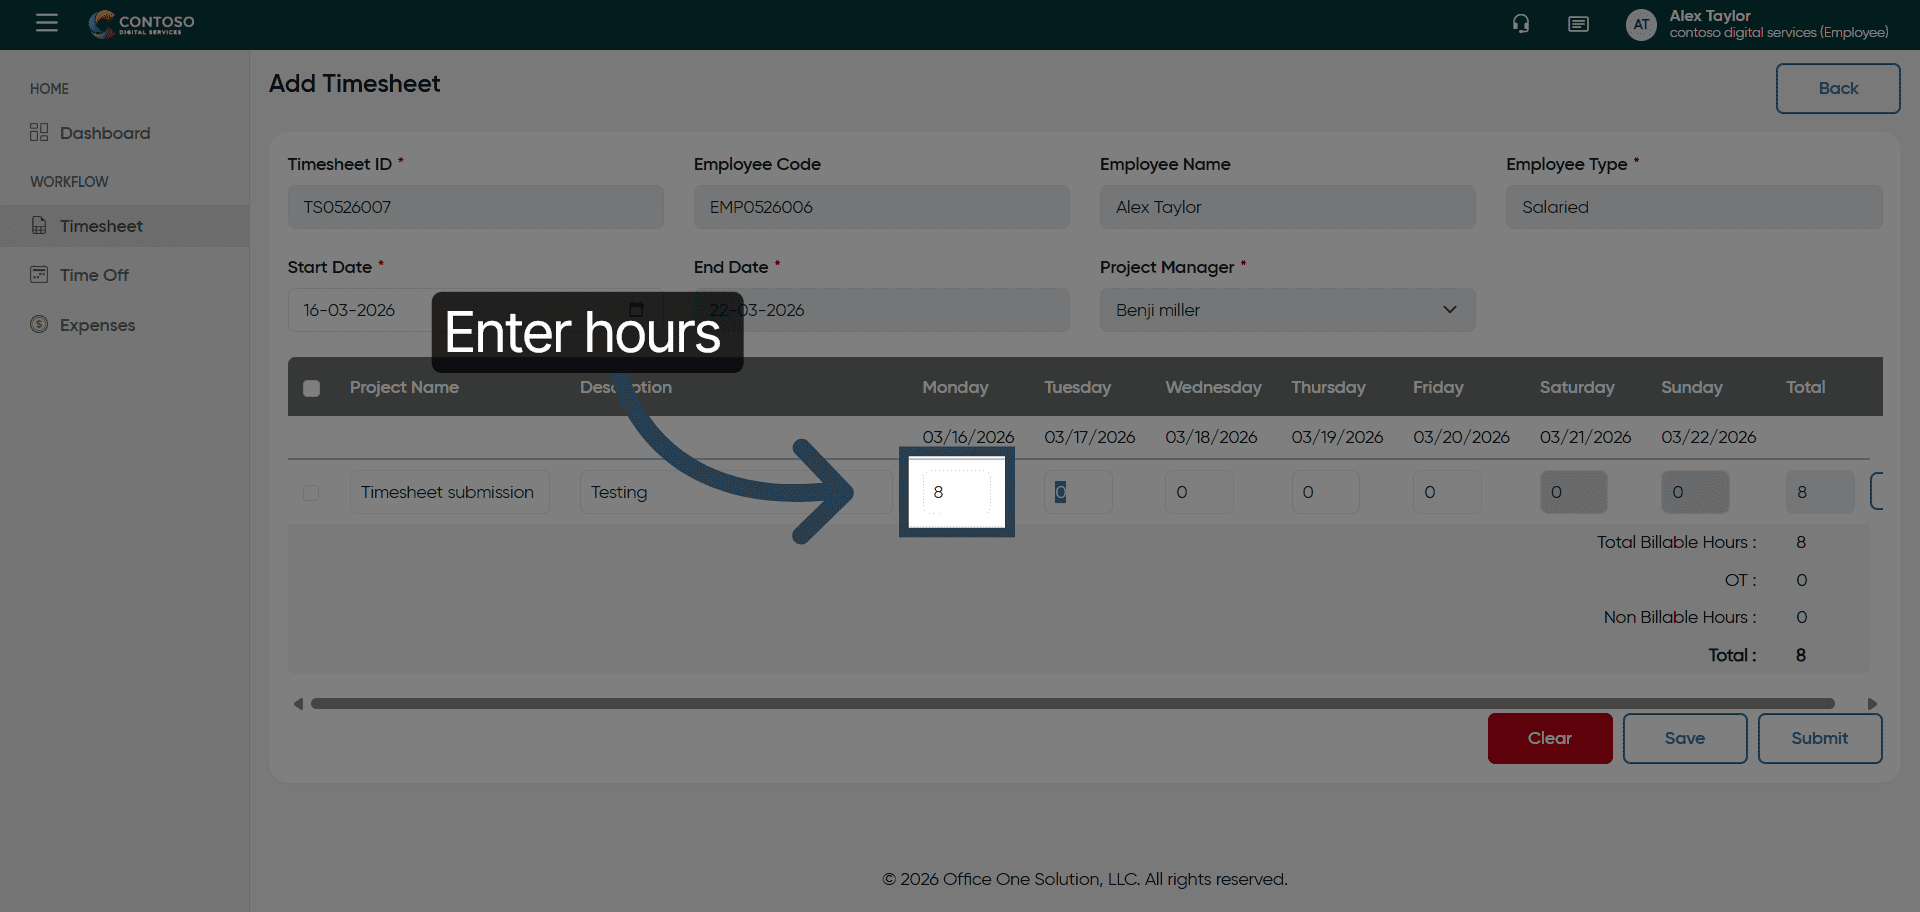The image size is (1920, 912).
Task: Open the Timesheet submission project selector
Action: pos(449,492)
